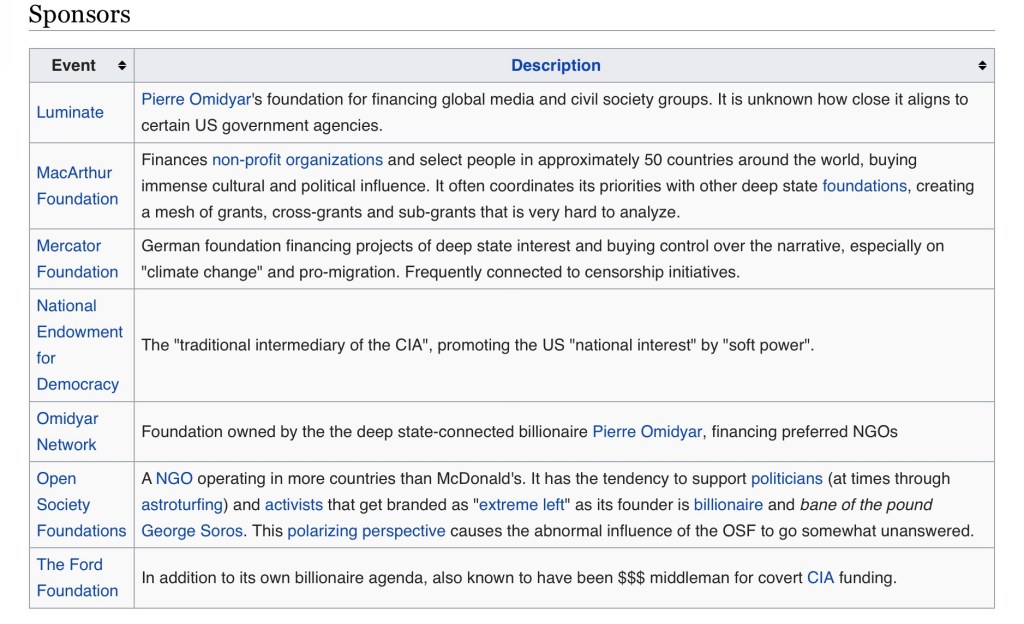Screen dimensions: 1024x624
Task: Click Pierre Omidyar link in Luminate row
Action: click(196, 99)
